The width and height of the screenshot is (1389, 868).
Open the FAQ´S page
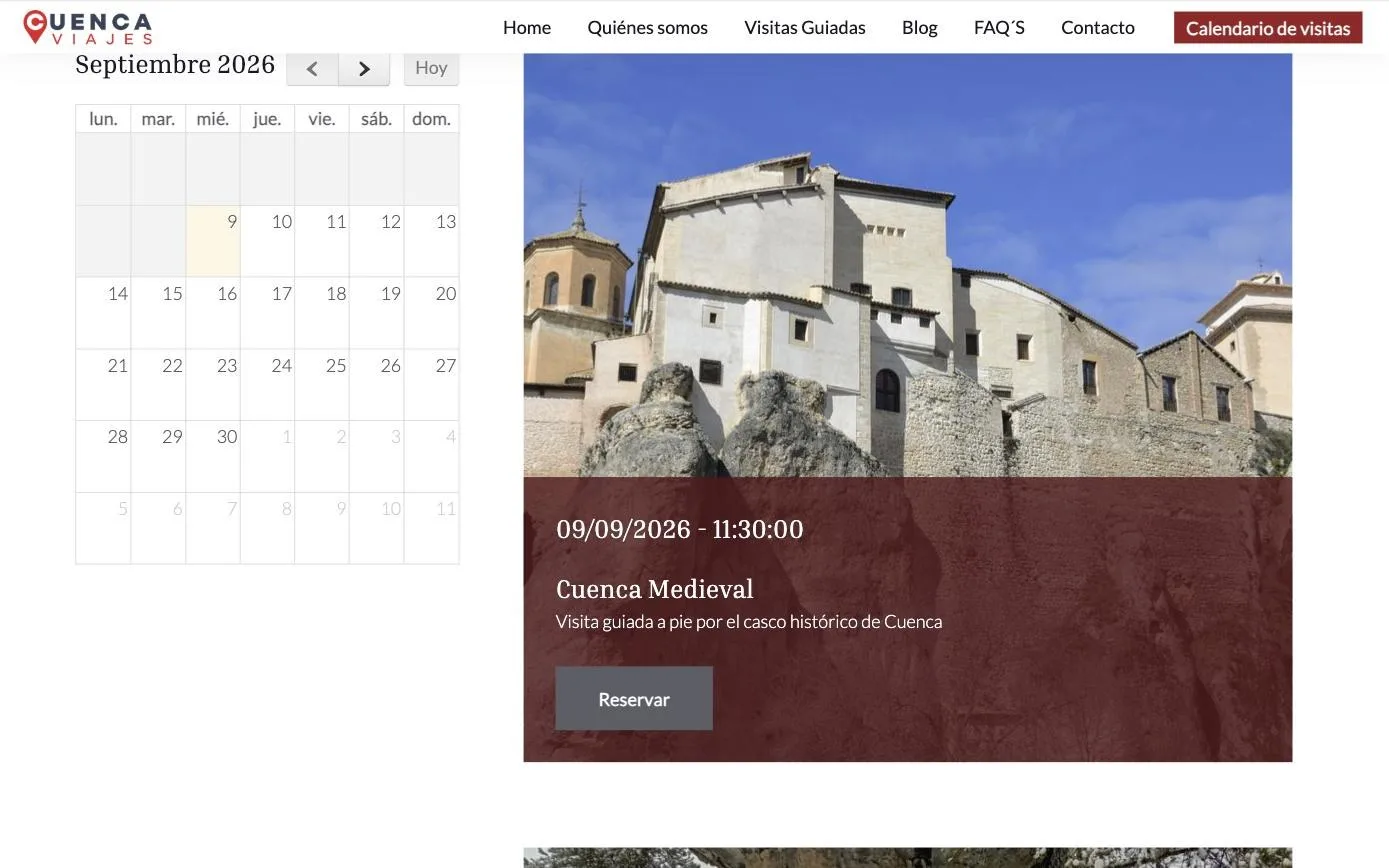click(x=999, y=27)
